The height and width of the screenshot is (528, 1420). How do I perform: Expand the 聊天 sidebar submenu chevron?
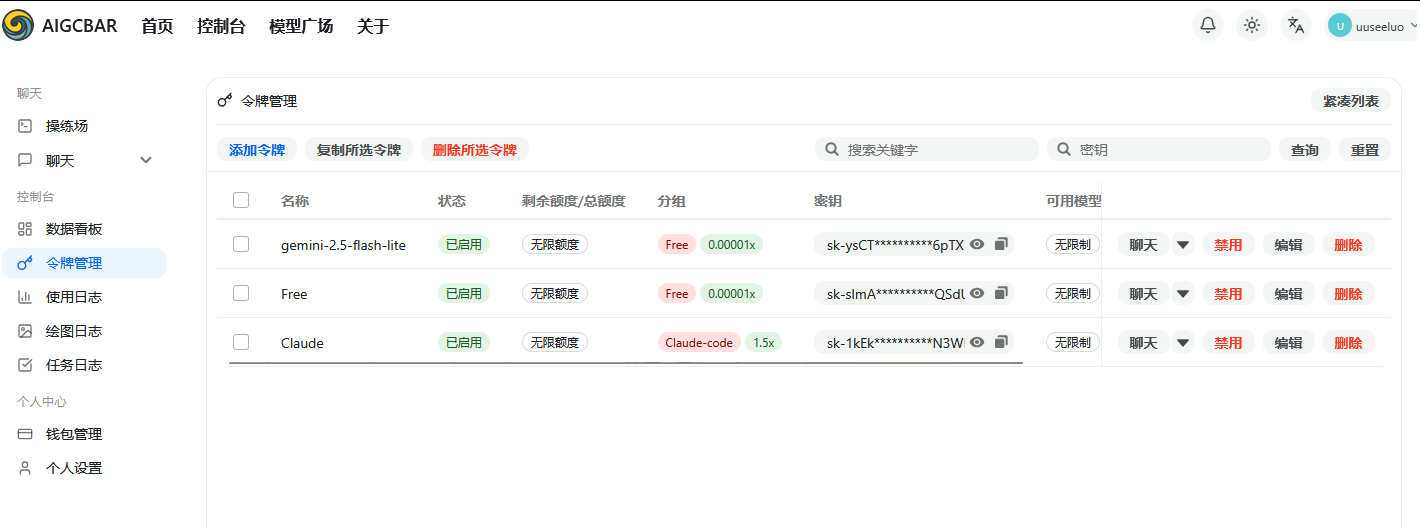[145, 160]
